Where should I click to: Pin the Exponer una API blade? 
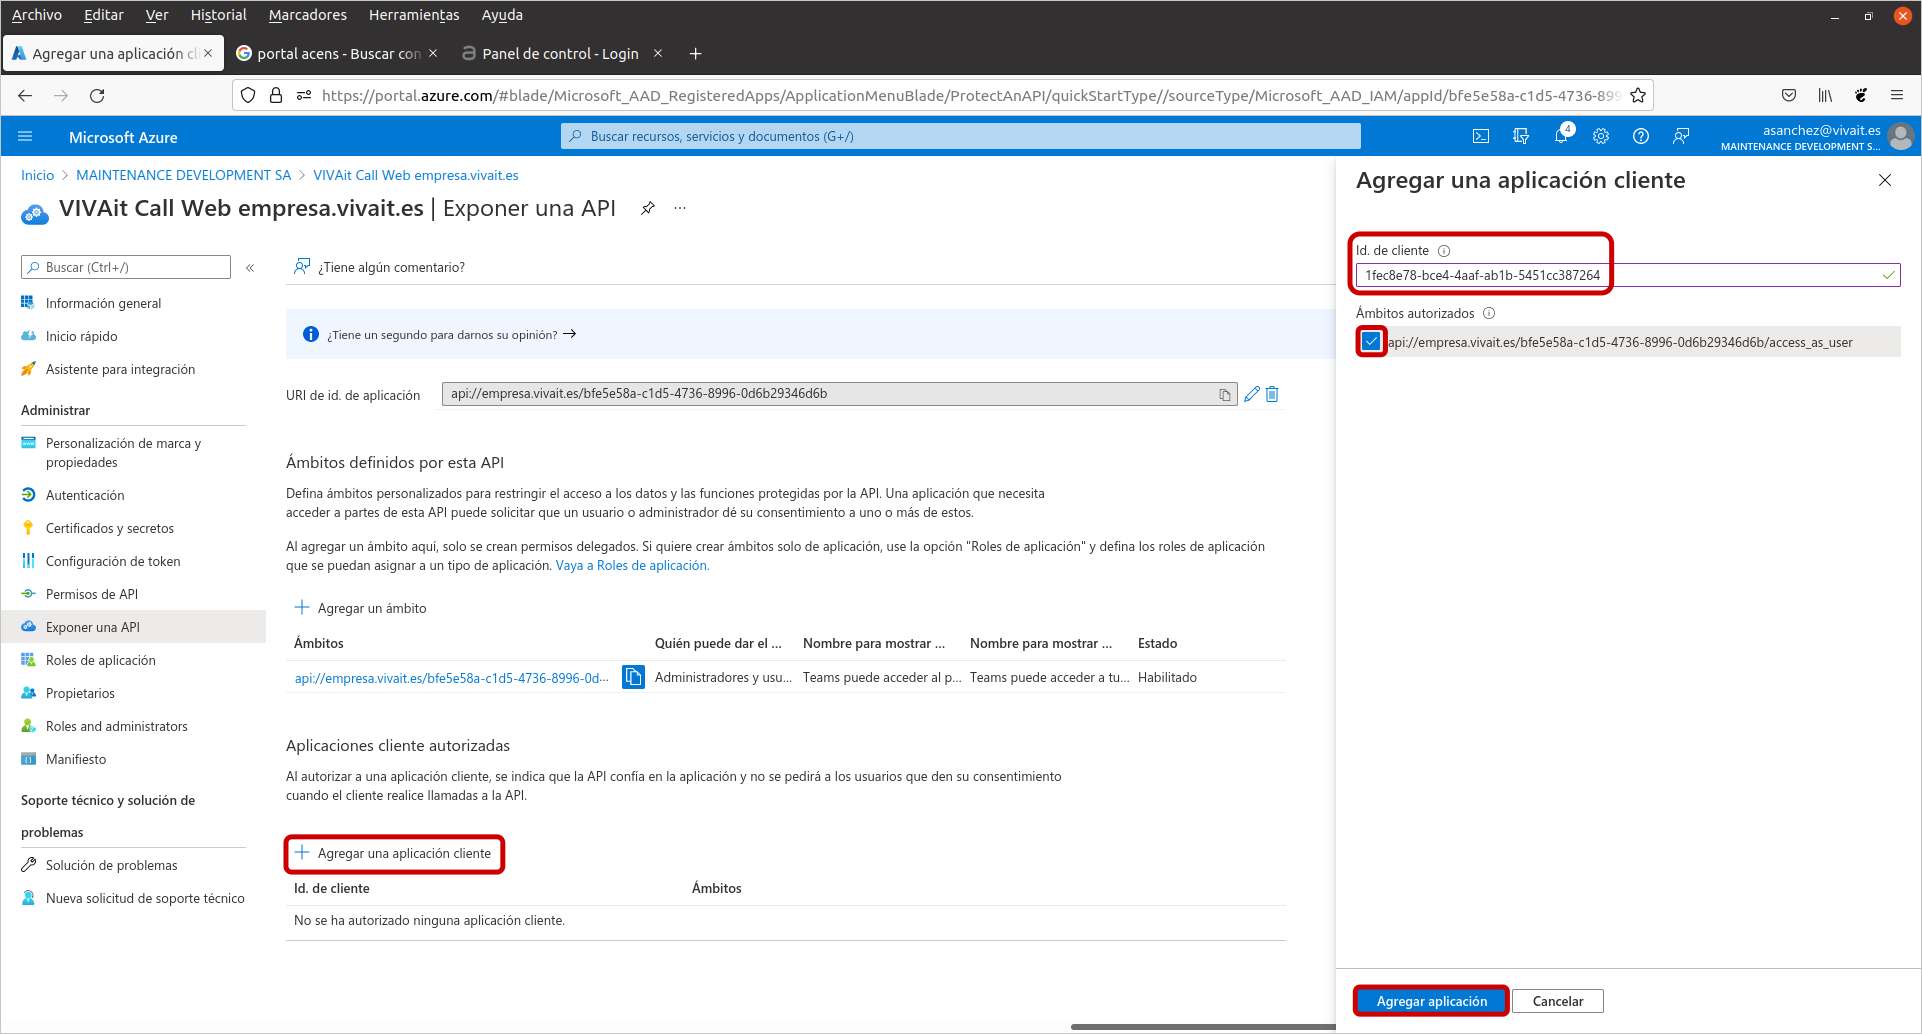[x=648, y=208]
